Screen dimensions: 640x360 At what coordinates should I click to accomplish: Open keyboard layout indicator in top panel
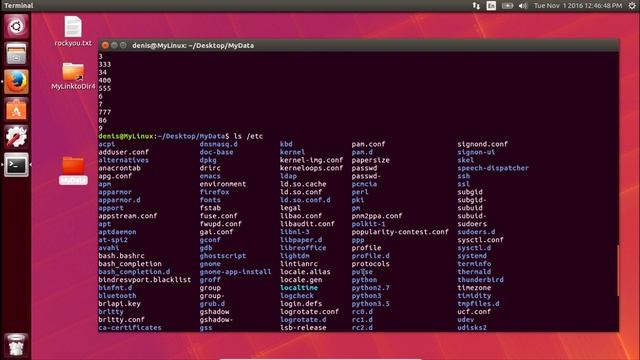tap(491, 6)
